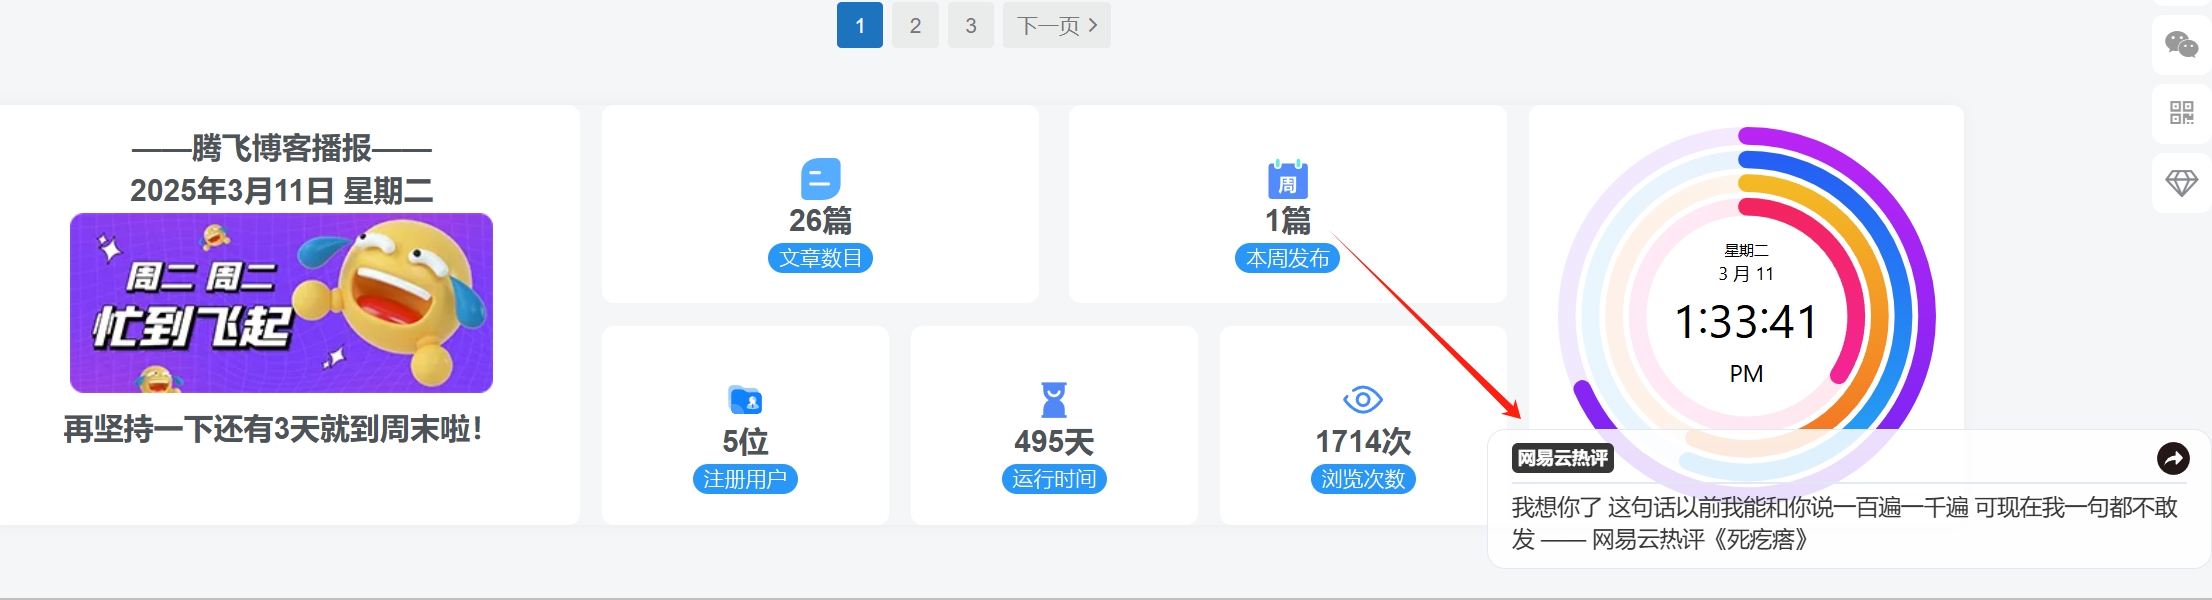The width and height of the screenshot is (2212, 600).
Task: Click the 星期二 label in clock widget
Action: click(x=1746, y=250)
